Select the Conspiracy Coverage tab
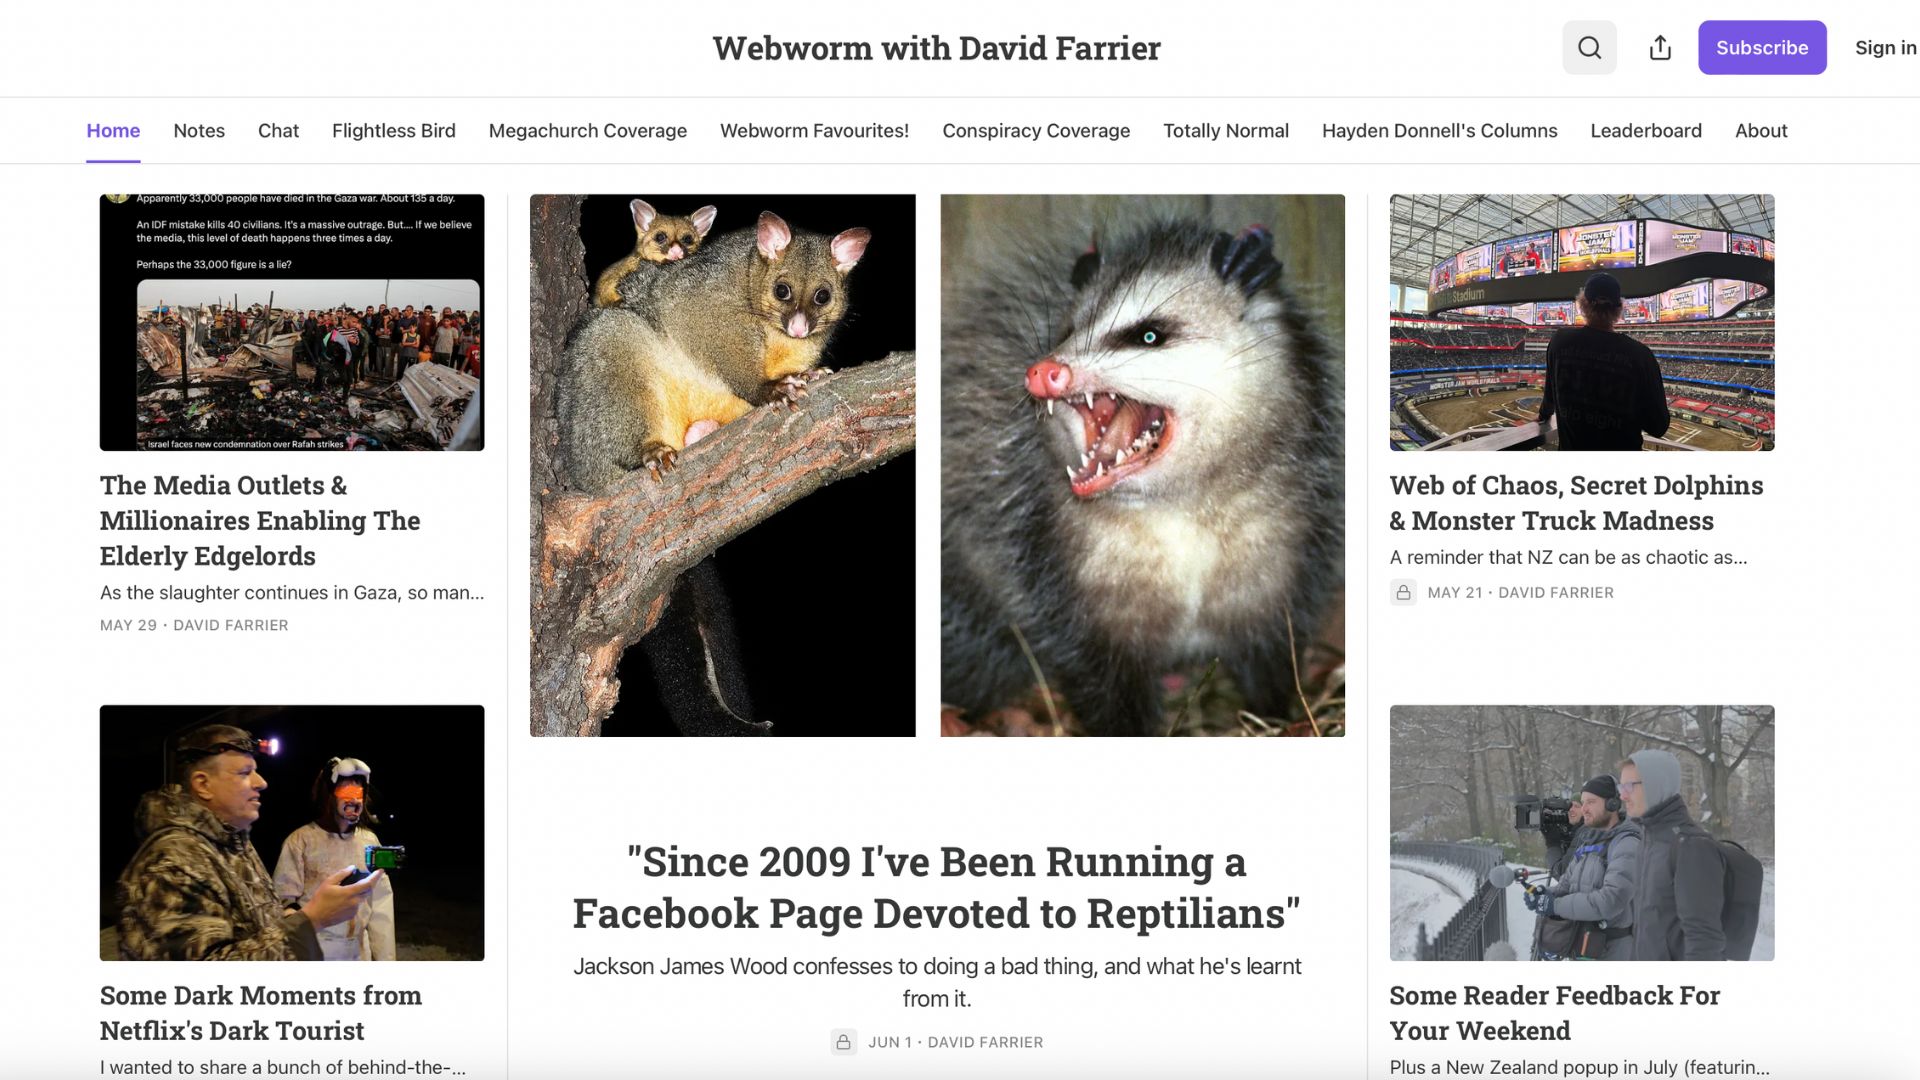The width and height of the screenshot is (1920, 1080). click(1036, 131)
